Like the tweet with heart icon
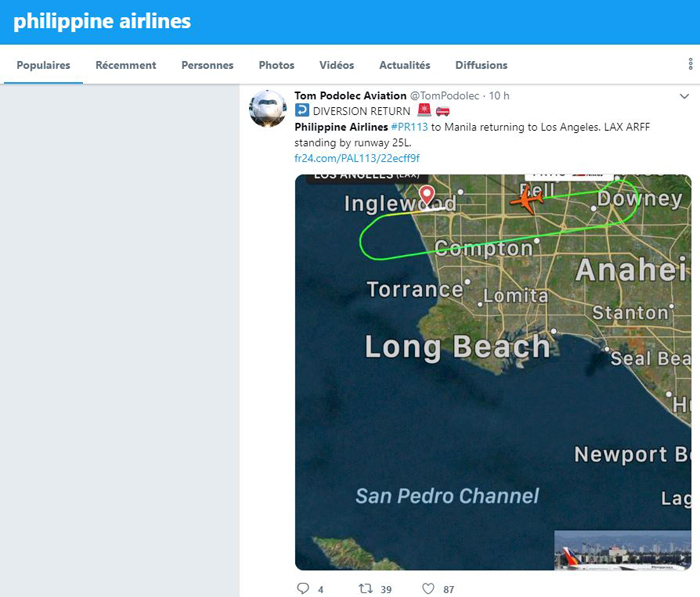The height and width of the screenshot is (597, 700). (x=429, y=589)
